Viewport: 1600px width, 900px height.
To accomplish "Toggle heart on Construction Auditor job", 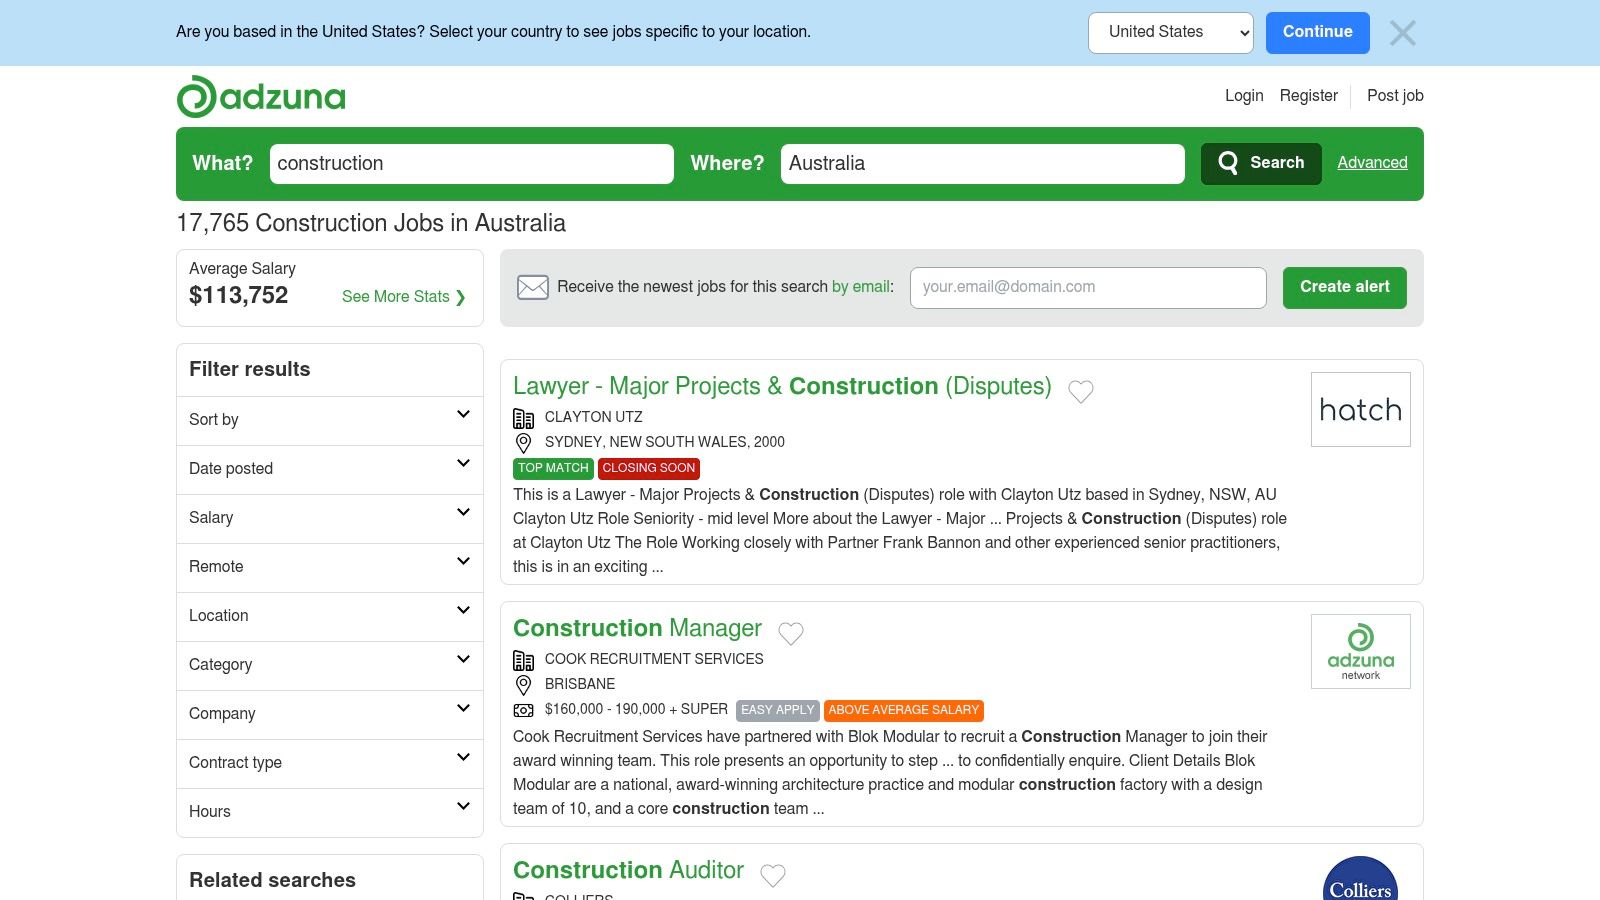I will tap(772, 875).
